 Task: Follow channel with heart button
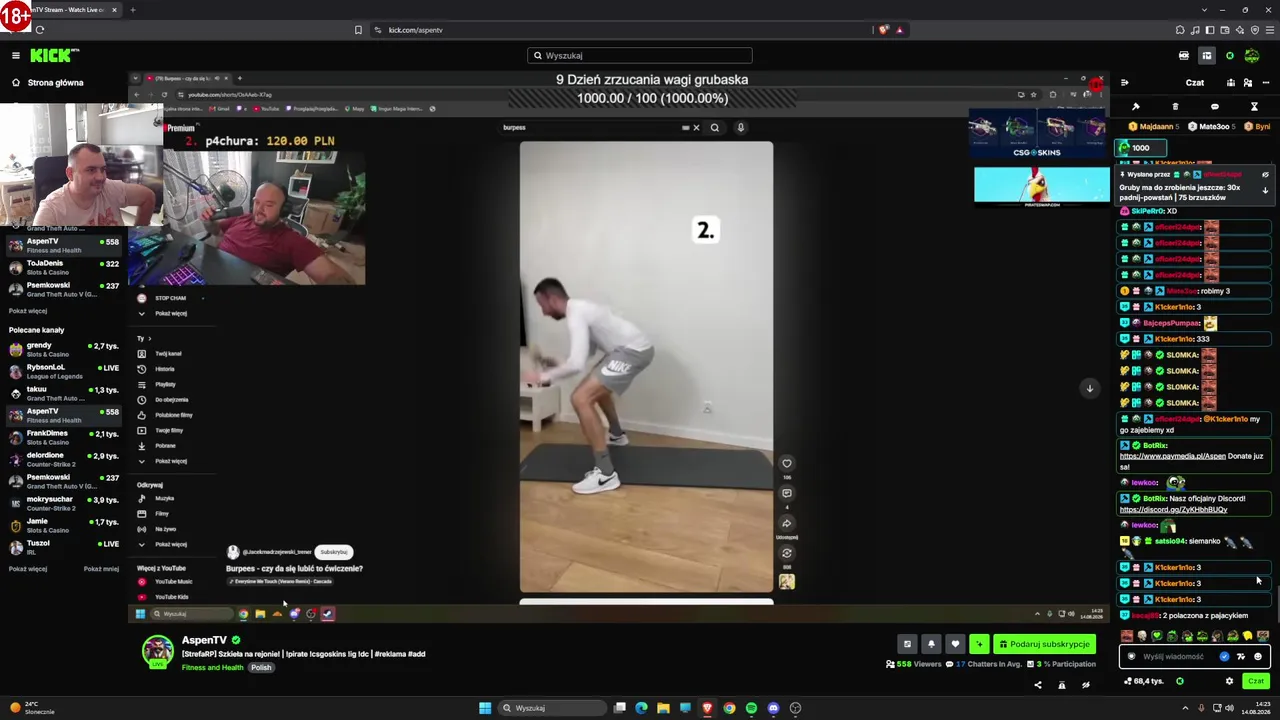955,644
